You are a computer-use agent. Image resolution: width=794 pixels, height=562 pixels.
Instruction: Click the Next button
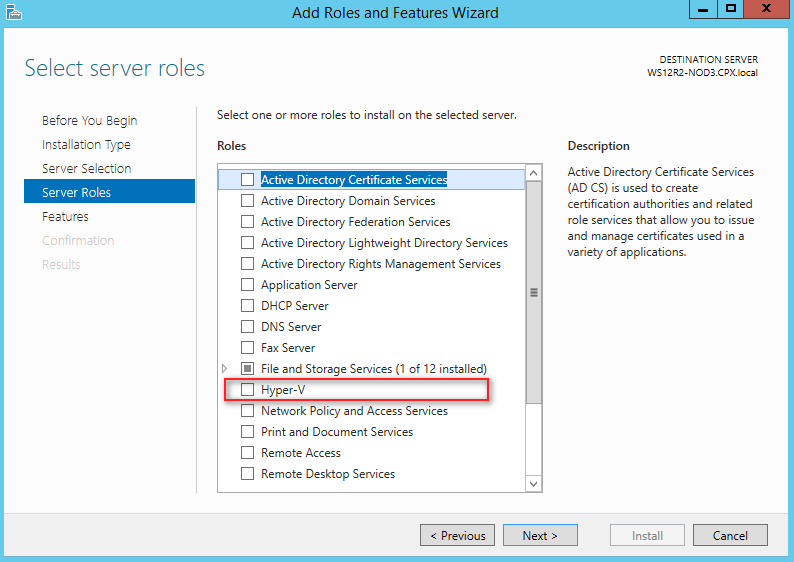[x=540, y=535]
